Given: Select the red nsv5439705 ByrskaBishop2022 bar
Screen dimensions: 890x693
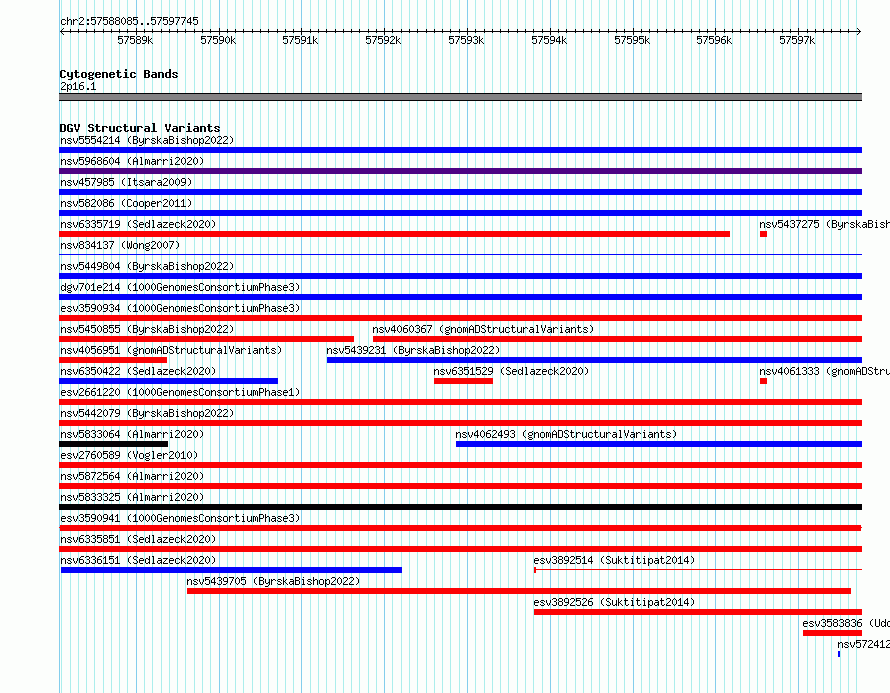Looking at the screenshot, I should pos(519,591).
